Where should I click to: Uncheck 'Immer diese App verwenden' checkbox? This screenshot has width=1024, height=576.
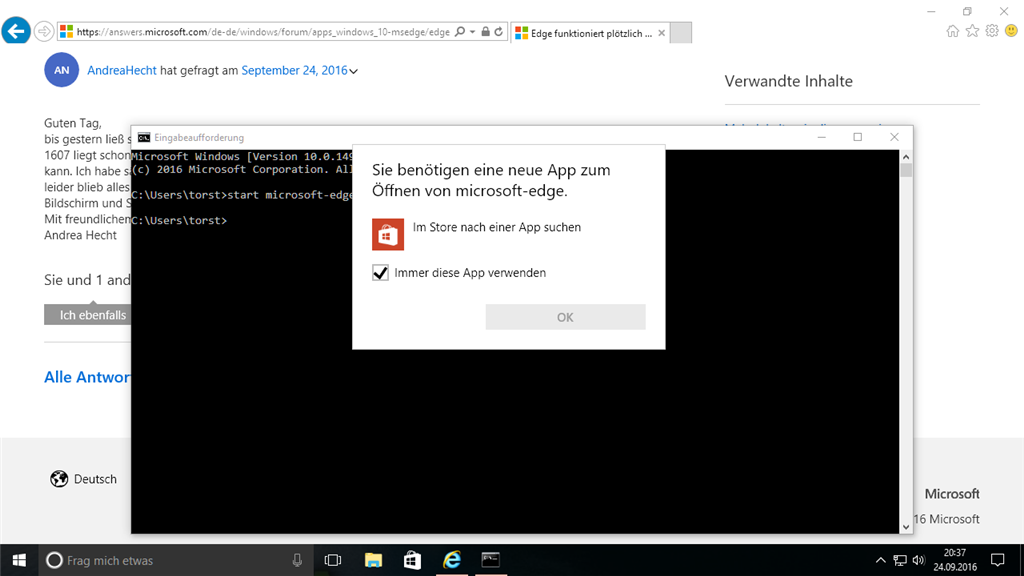(x=380, y=273)
